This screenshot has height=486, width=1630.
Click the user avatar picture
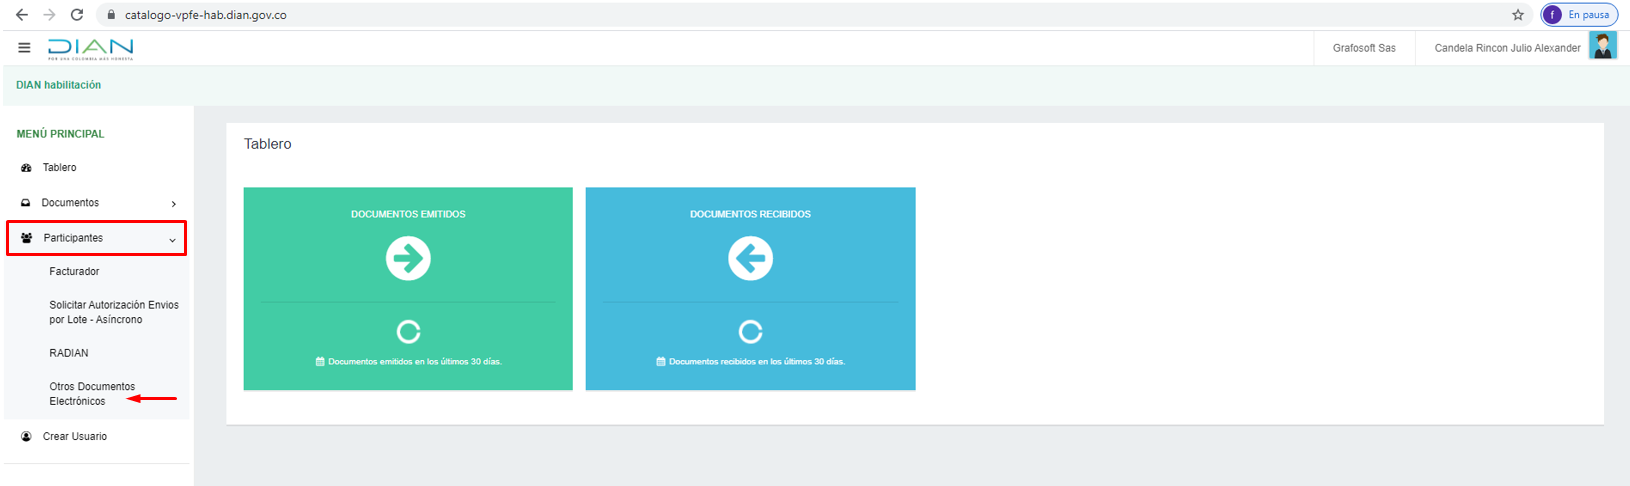pyautogui.click(x=1602, y=47)
